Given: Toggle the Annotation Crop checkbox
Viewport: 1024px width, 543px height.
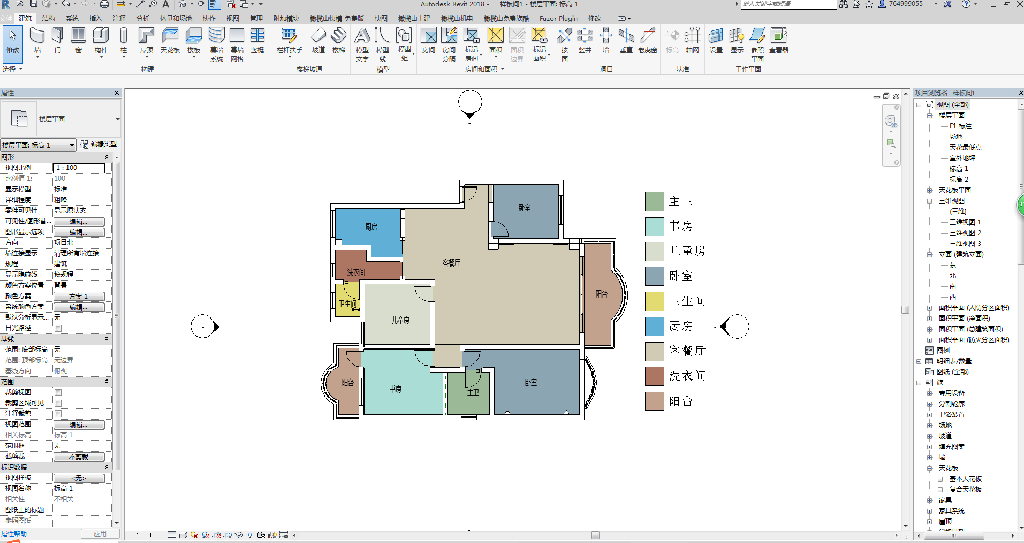Looking at the screenshot, I should 58,413.
